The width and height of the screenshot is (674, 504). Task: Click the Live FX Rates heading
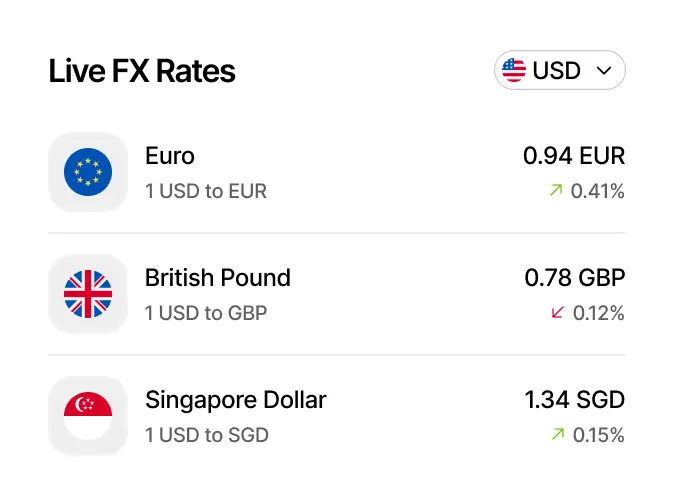pyautogui.click(x=142, y=71)
